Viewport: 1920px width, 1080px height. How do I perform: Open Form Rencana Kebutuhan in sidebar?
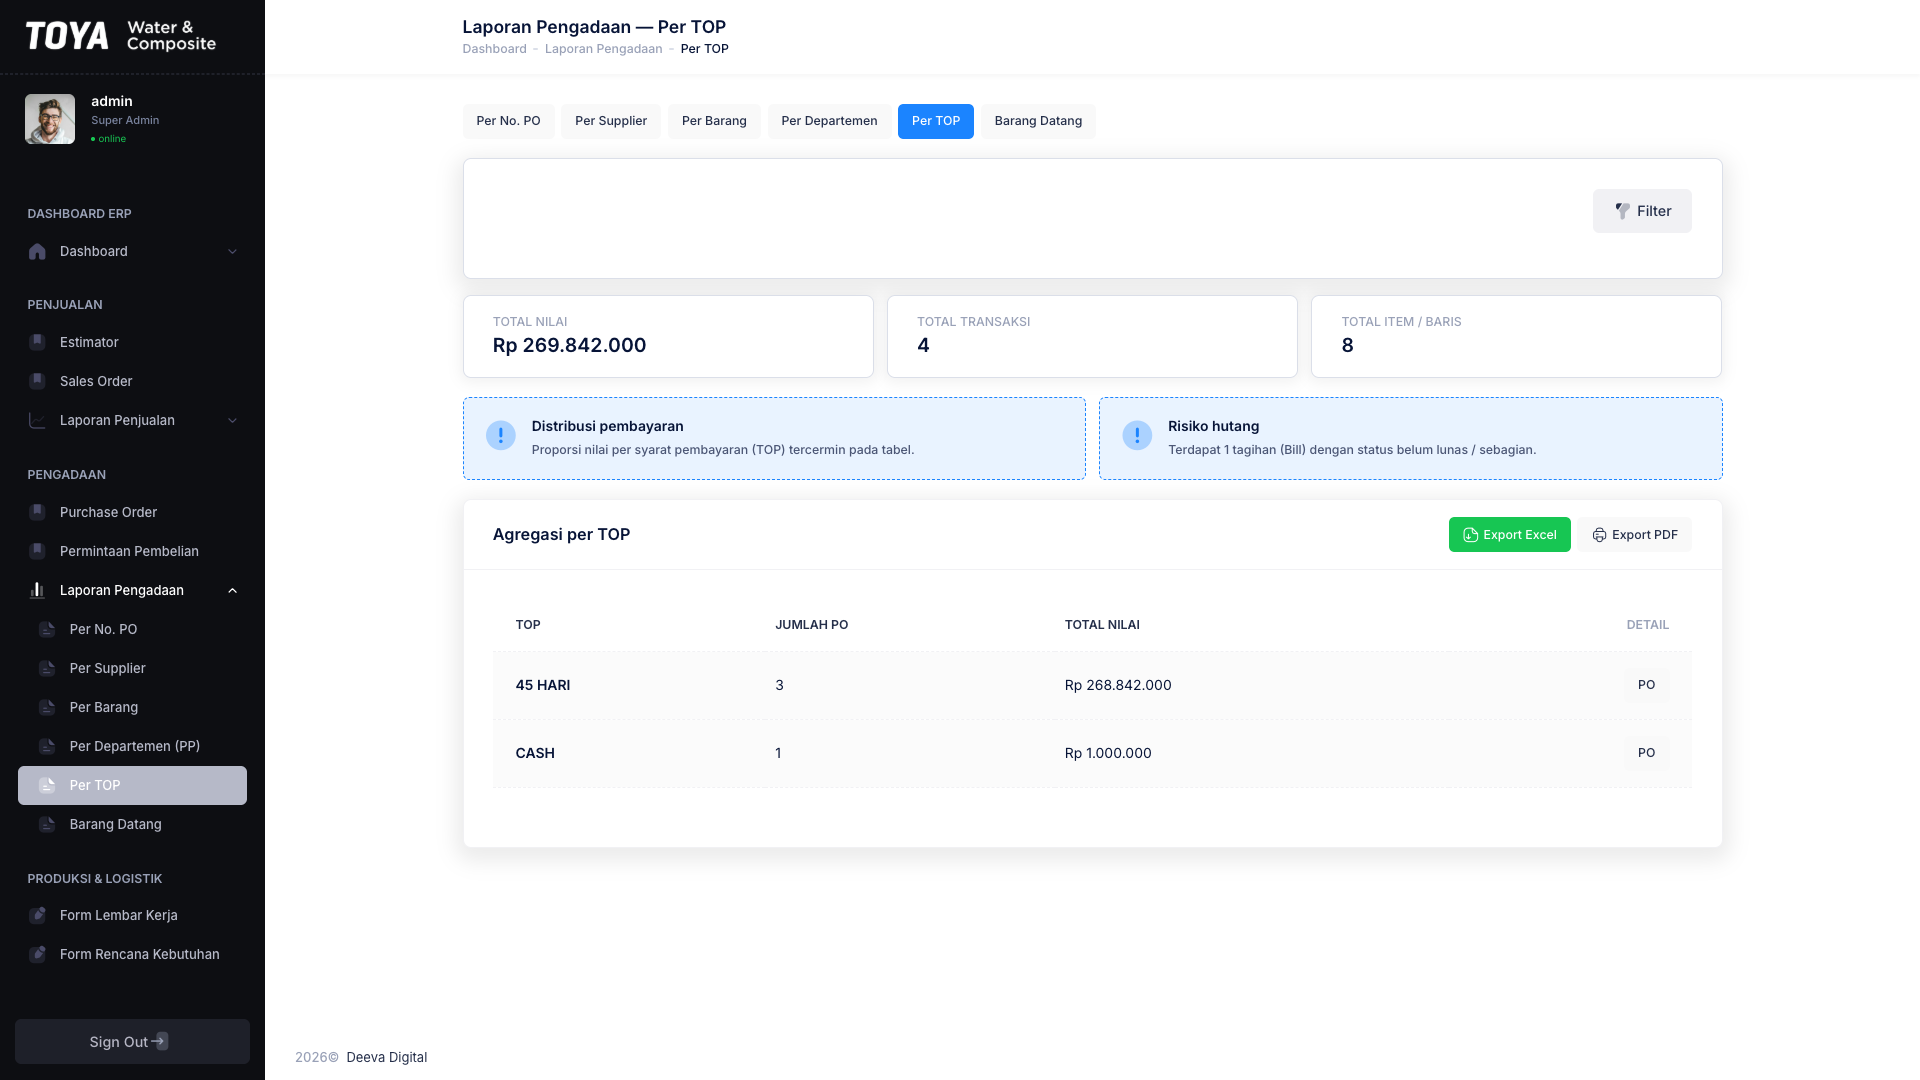pyautogui.click(x=132, y=954)
